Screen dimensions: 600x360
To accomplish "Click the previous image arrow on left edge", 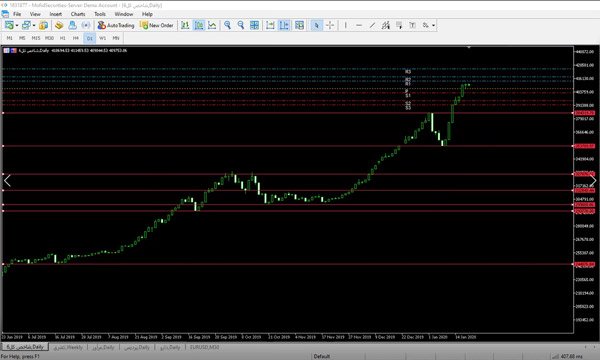I will tap(7, 181).
